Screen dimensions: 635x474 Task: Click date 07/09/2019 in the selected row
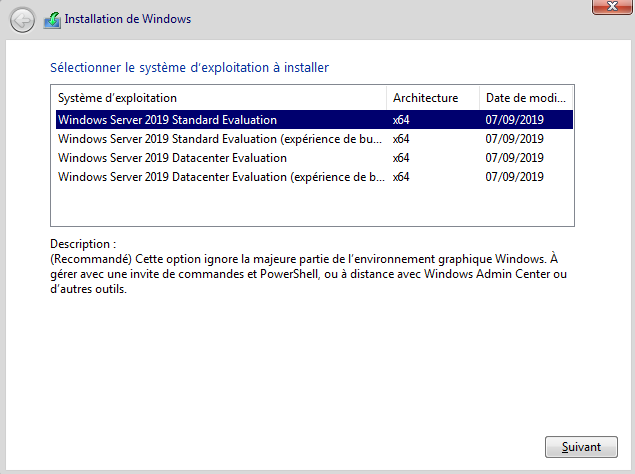click(x=514, y=120)
